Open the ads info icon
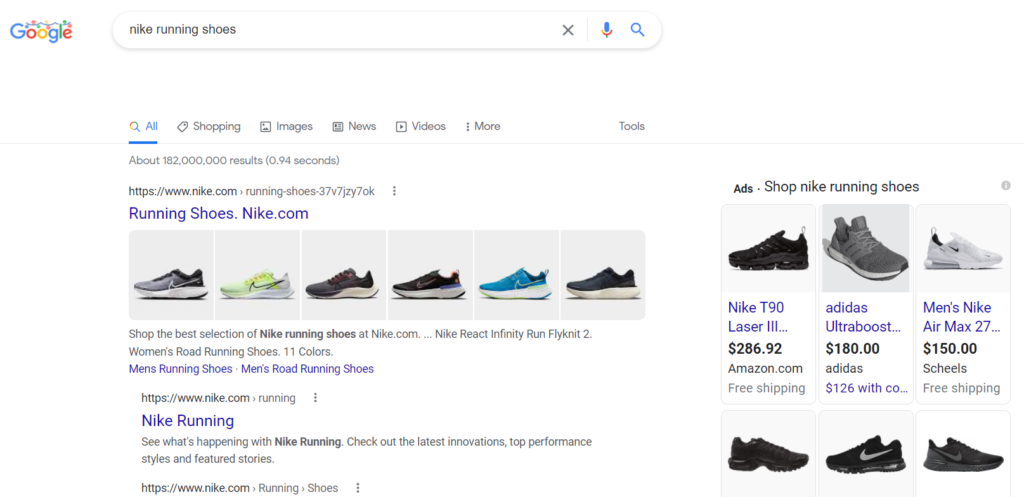The width and height of the screenshot is (1024, 497). tap(1006, 186)
